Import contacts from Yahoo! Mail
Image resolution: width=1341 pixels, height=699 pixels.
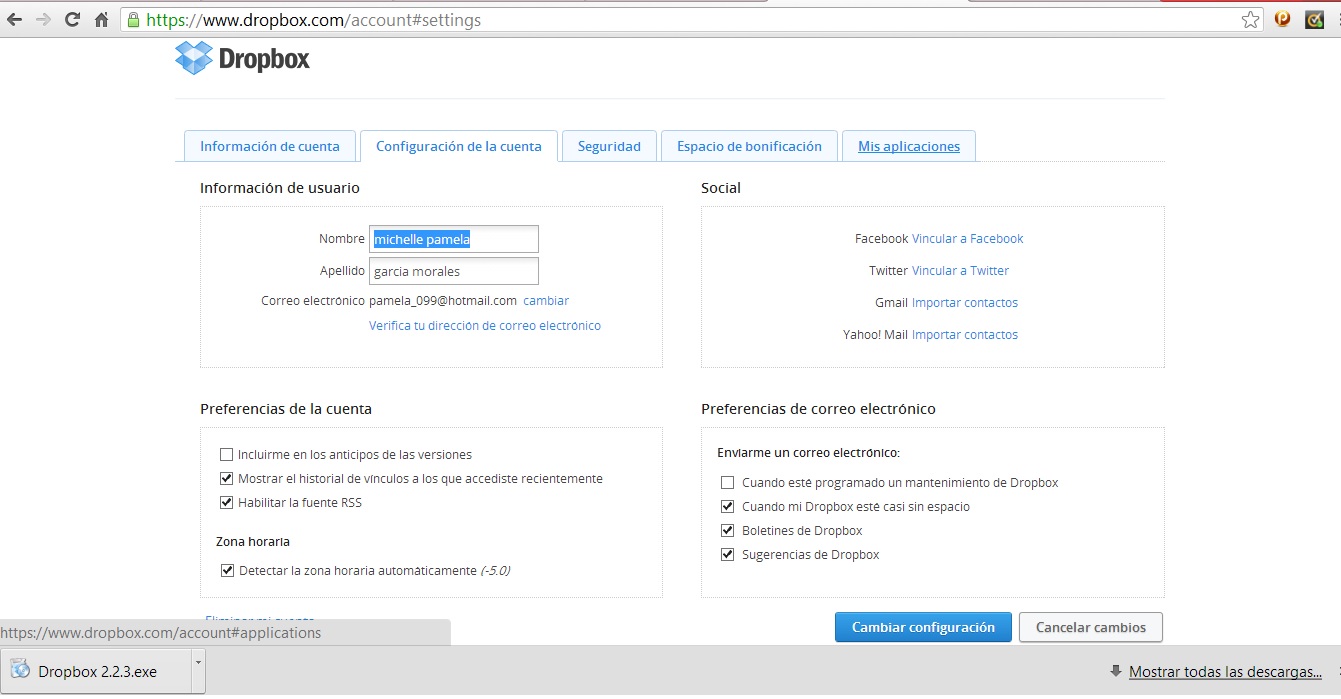tap(965, 335)
